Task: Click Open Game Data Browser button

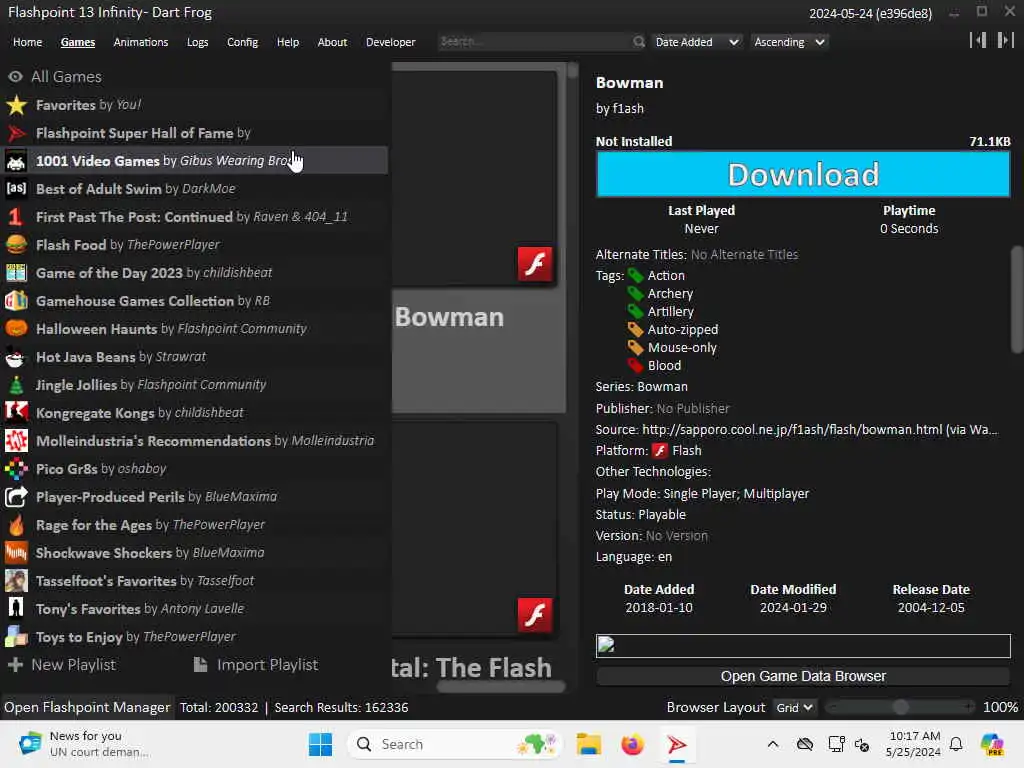Action: click(803, 676)
